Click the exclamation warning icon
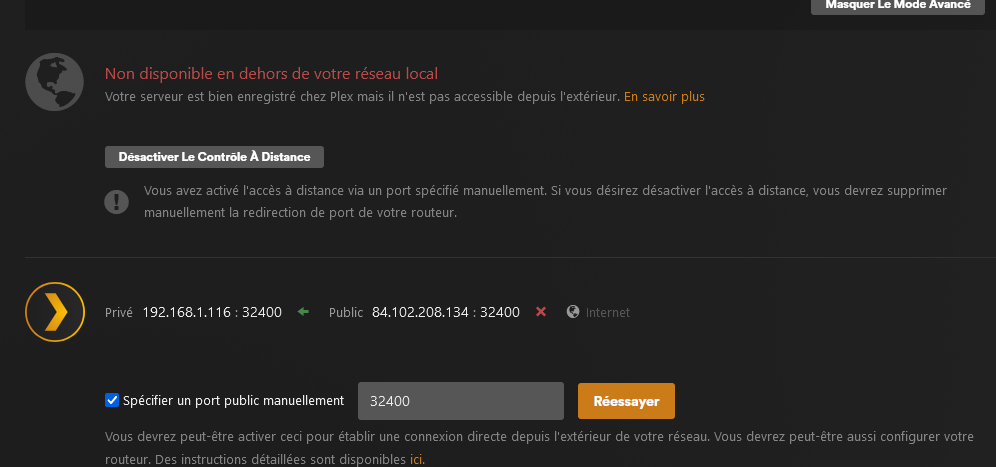996x467 pixels. [116, 202]
